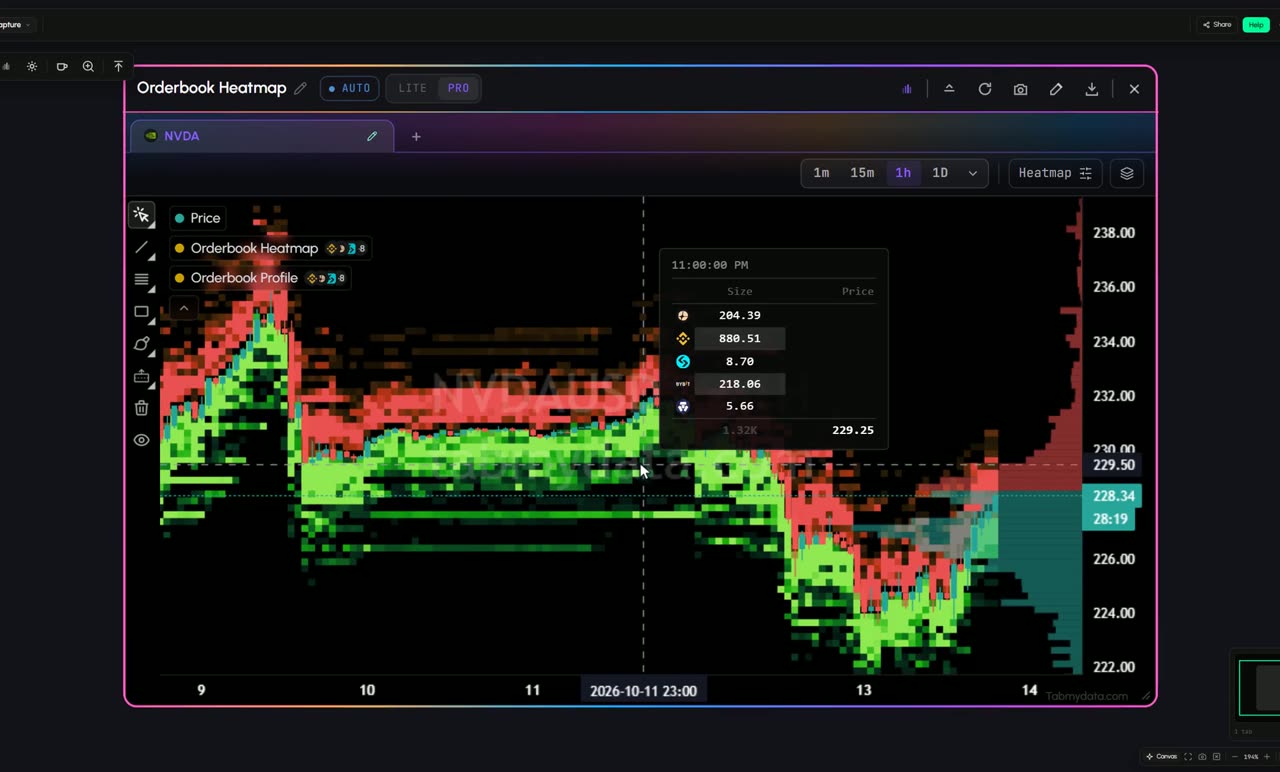Download the heatmap chart data
The height and width of the screenshot is (772, 1280).
pyautogui.click(x=1092, y=89)
